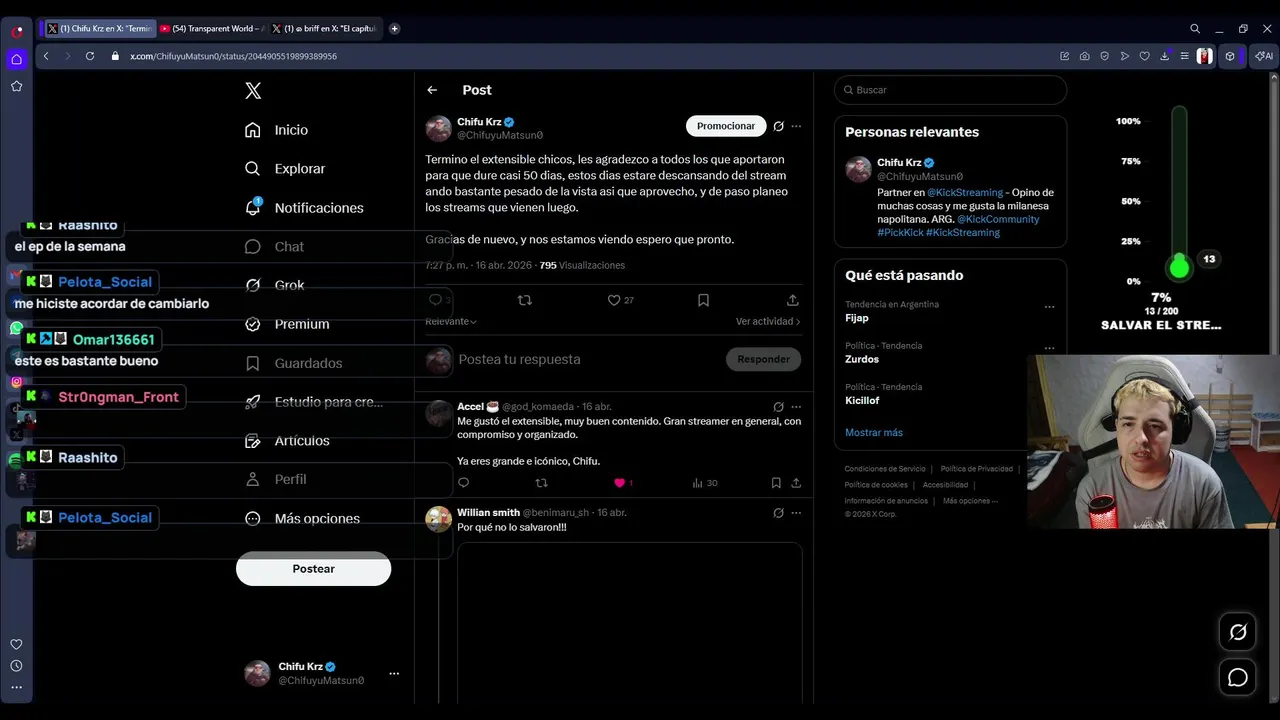1280x720 pixels.
Task: Click the X logo in the sidebar
Action: [x=253, y=91]
